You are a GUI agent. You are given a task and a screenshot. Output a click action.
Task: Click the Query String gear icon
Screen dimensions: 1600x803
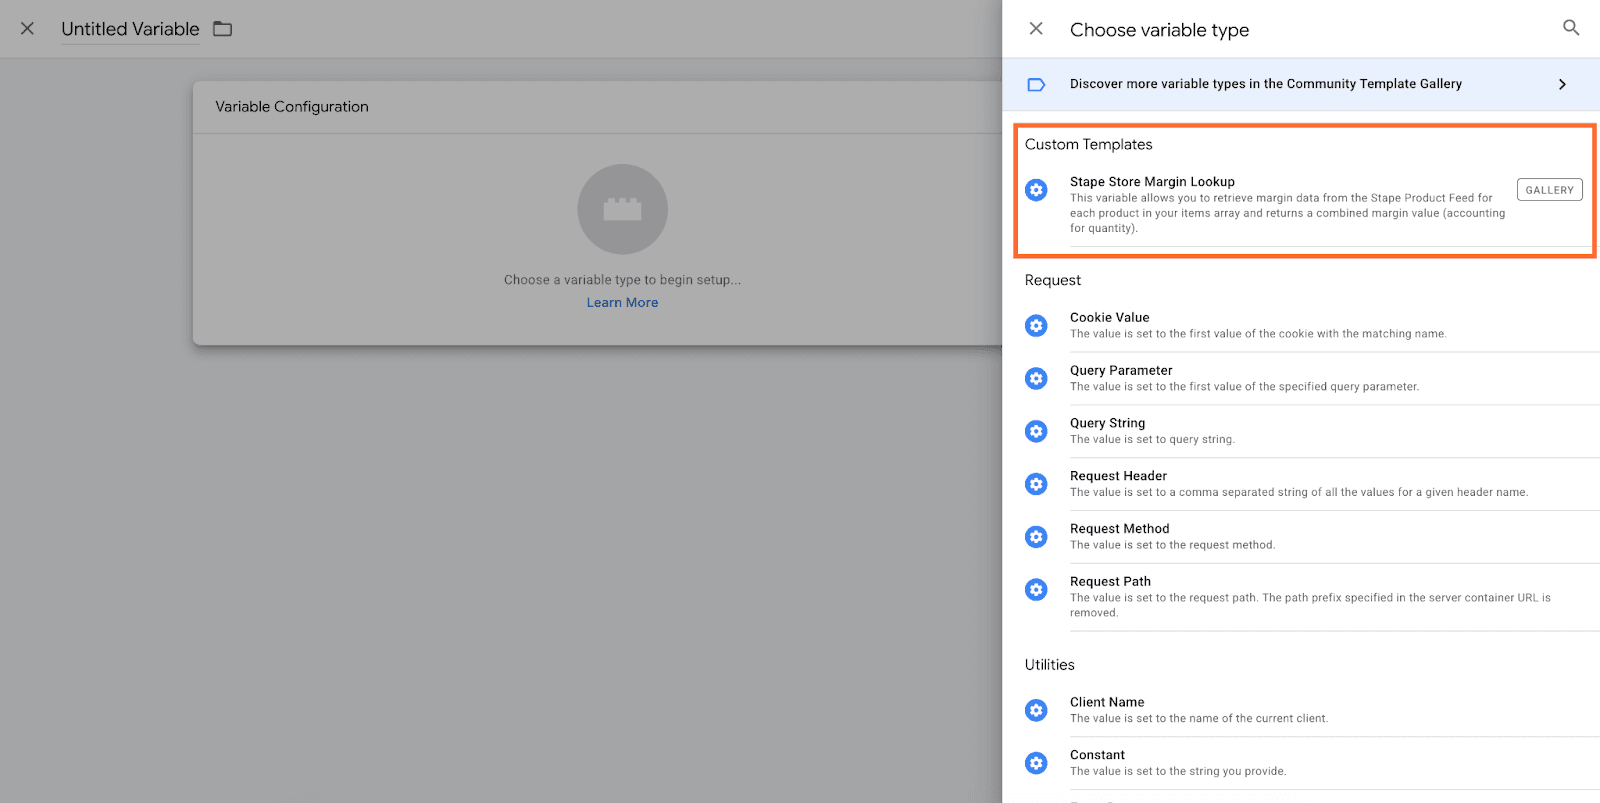[x=1036, y=432]
